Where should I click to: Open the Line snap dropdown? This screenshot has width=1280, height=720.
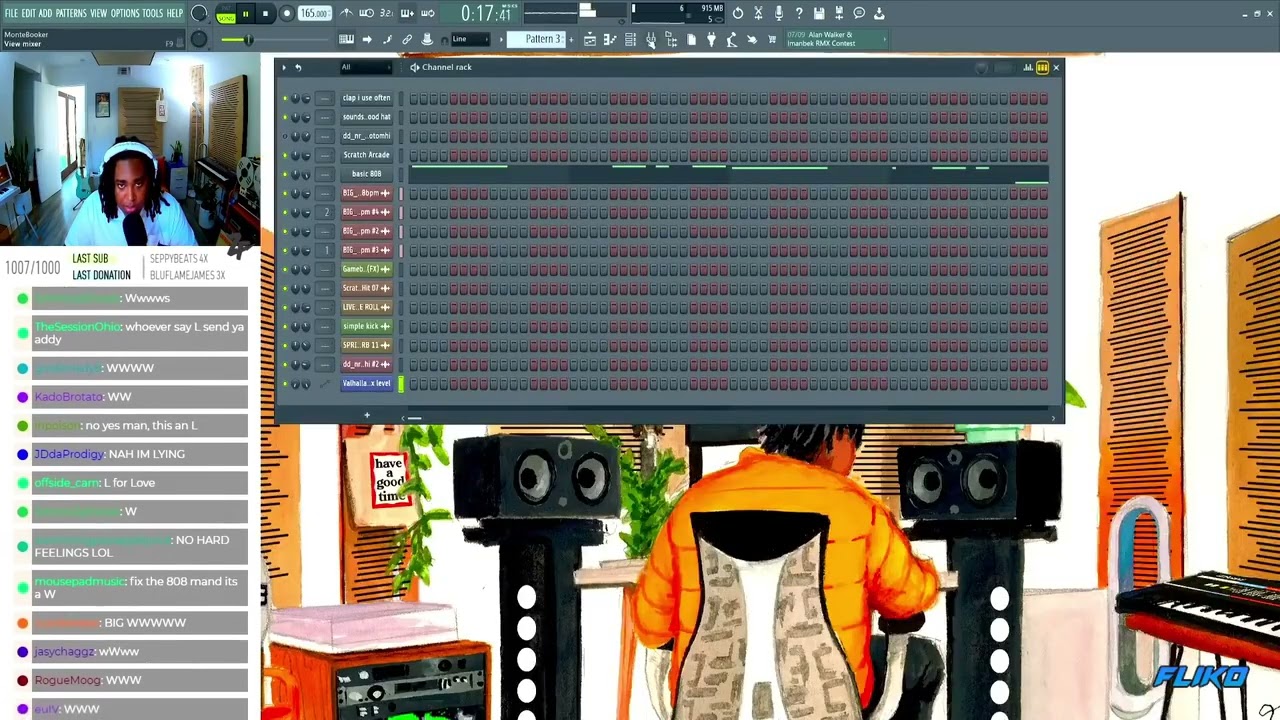(470, 39)
